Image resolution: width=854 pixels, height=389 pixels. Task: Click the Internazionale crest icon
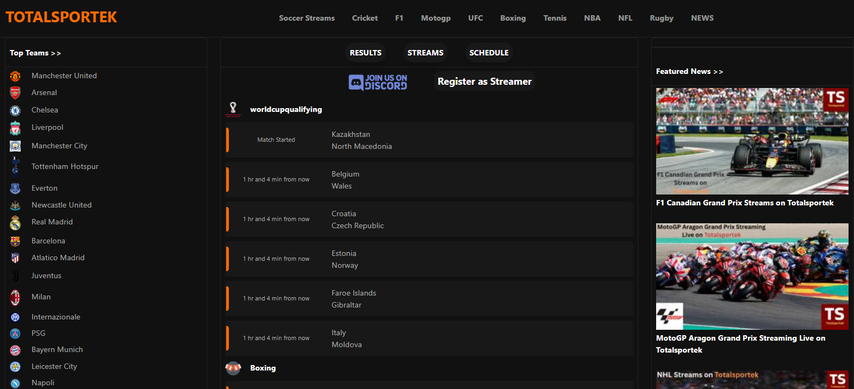[x=15, y=317]
